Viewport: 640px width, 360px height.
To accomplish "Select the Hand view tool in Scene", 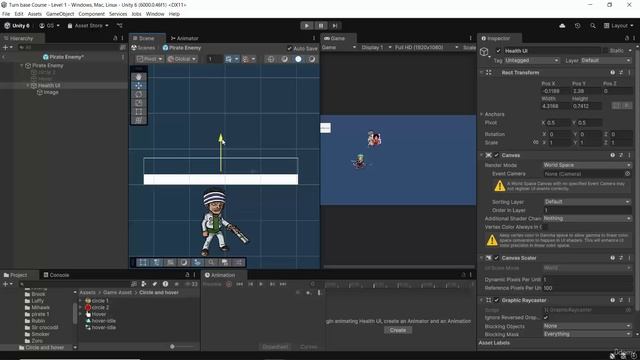I will click(x=139, y=77).
